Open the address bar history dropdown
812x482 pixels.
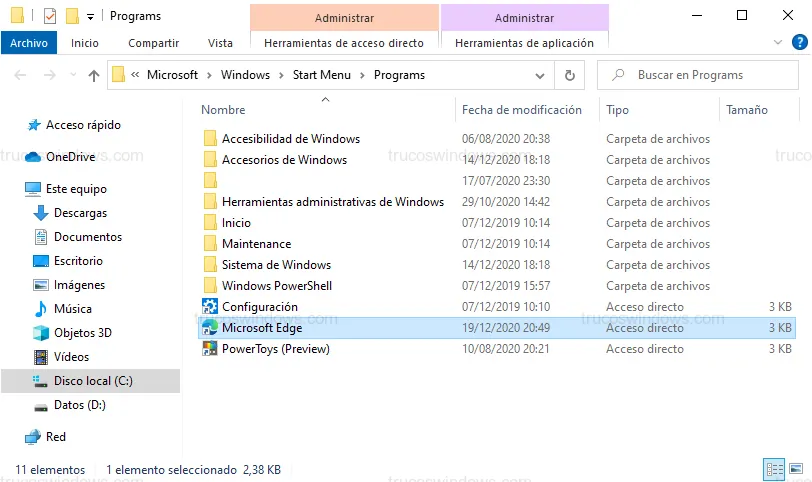[x=541, y=75]
